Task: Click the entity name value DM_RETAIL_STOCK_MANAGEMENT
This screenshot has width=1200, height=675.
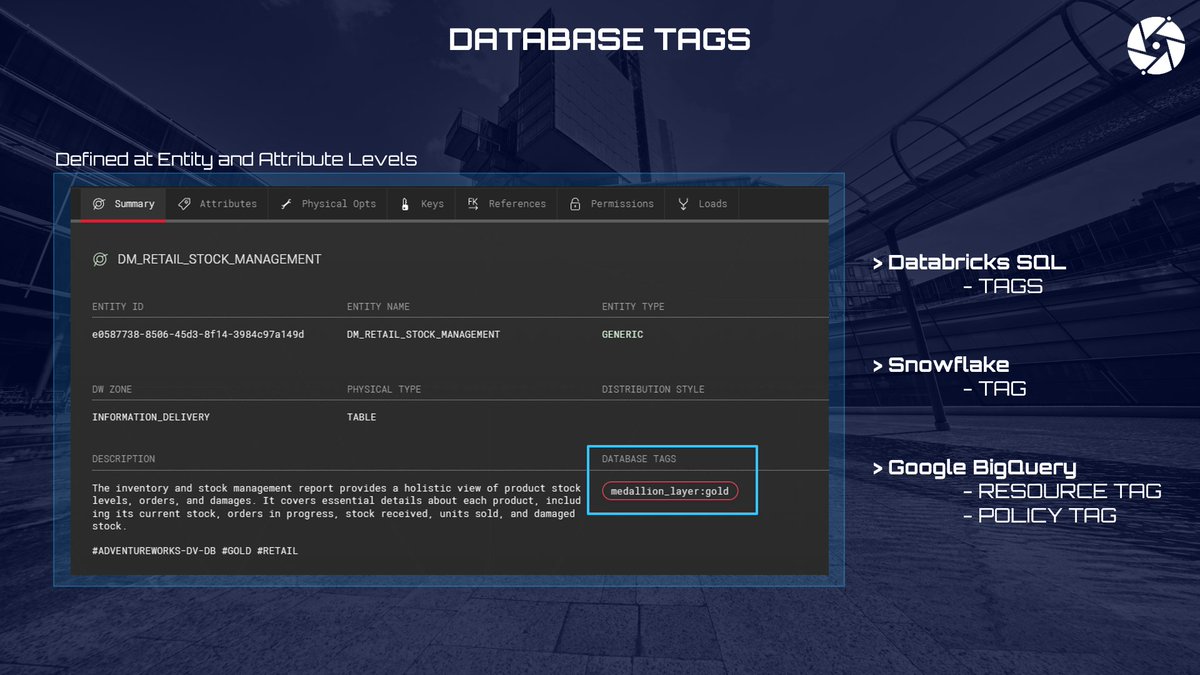Action: [x=423, y=334]
